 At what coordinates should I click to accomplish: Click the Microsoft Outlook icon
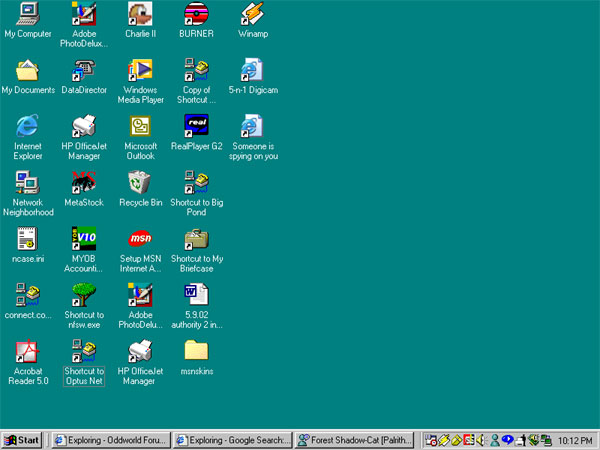(x=140, y=126)
